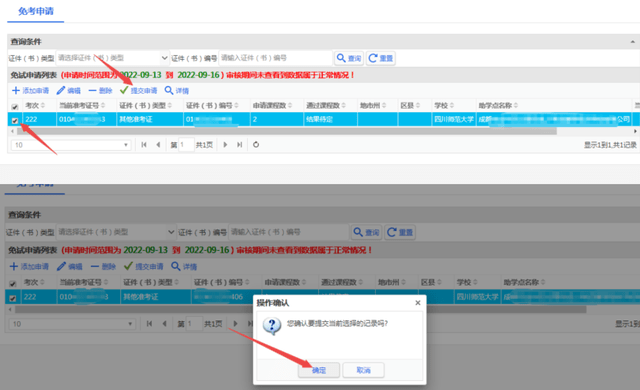Click 取消 in the confirmation dialog
The width and height of the screenshot is (640, 390).
coord(363,370)
